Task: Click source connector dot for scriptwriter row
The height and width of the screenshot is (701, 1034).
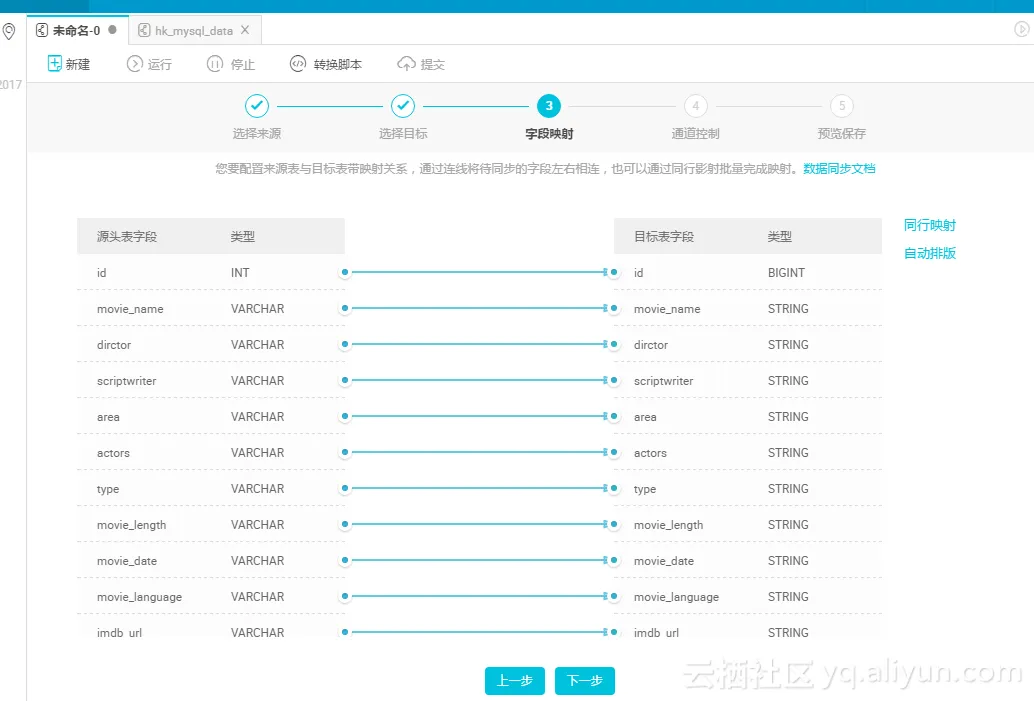Action: [x=345, y=380]
